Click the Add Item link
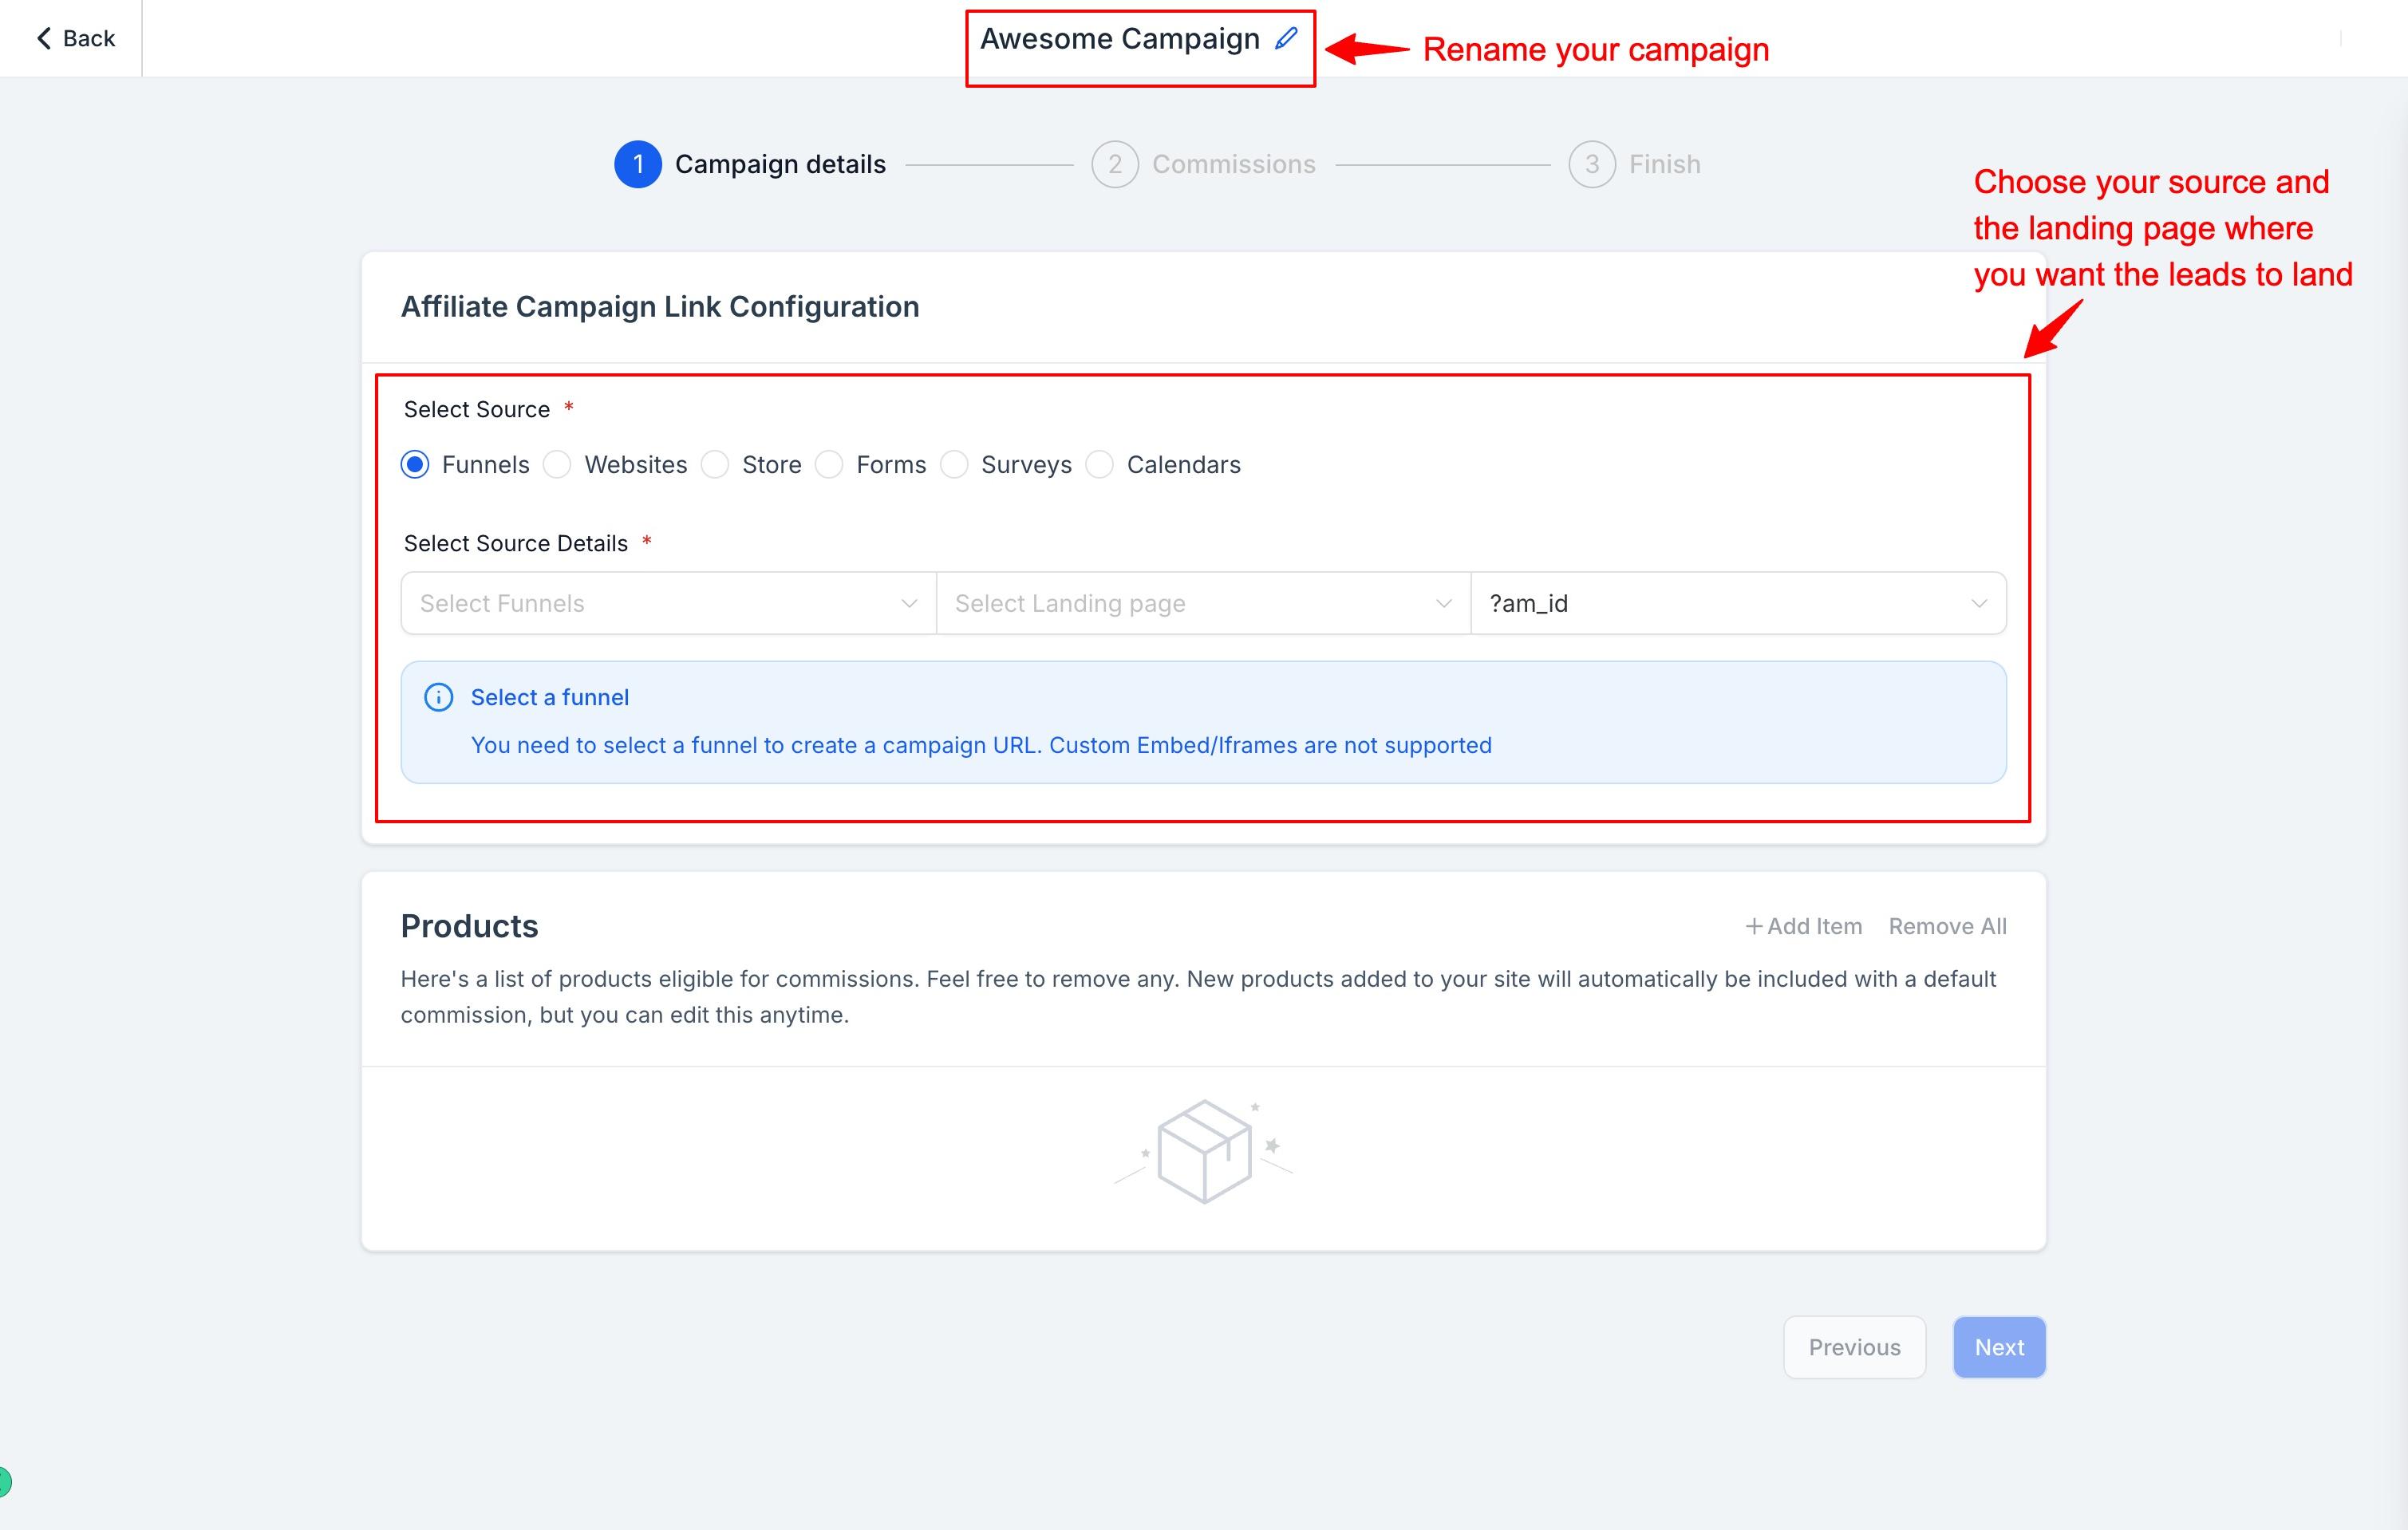Screen dimensions: 2408x1530 pos(1803,926)
